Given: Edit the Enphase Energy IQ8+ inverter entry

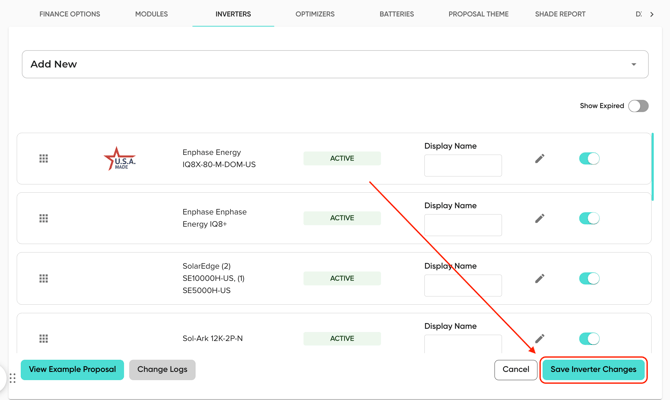Looking at the screenshot, I should pos(539,218).
